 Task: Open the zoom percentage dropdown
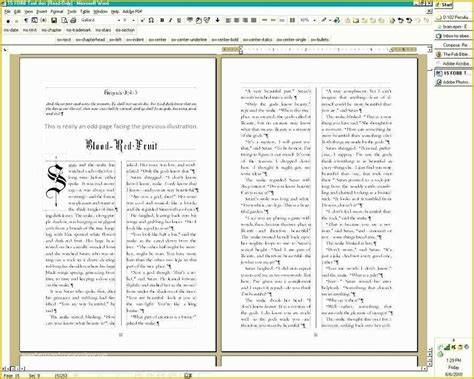(314, 20)
